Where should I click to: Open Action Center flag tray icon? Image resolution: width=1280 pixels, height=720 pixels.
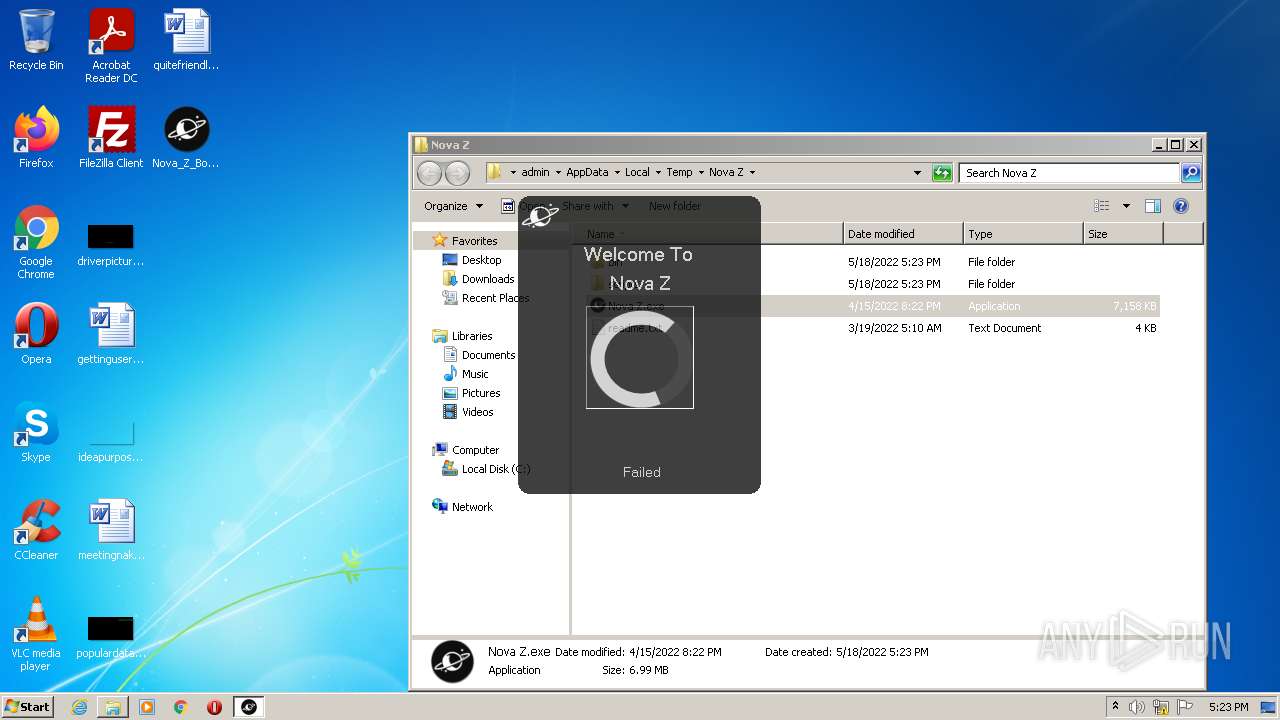coord(1183,707)
